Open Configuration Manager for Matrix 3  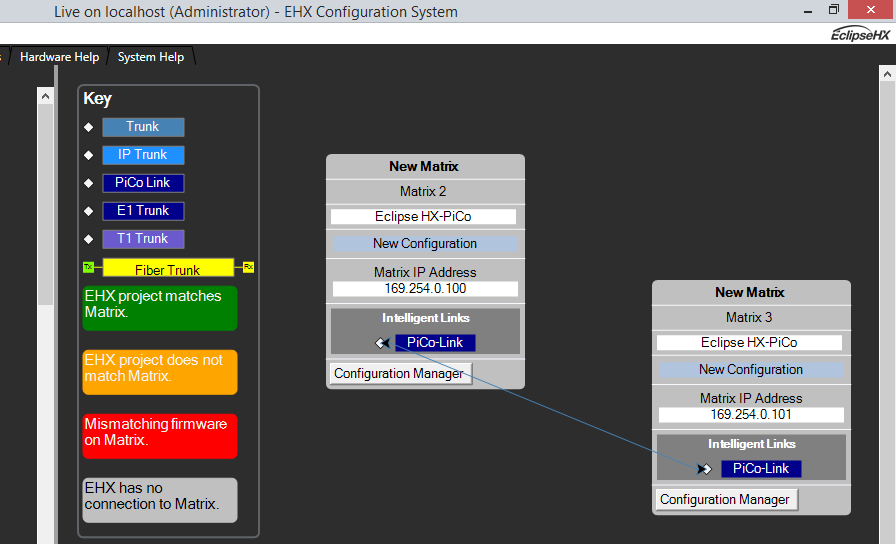725,500
